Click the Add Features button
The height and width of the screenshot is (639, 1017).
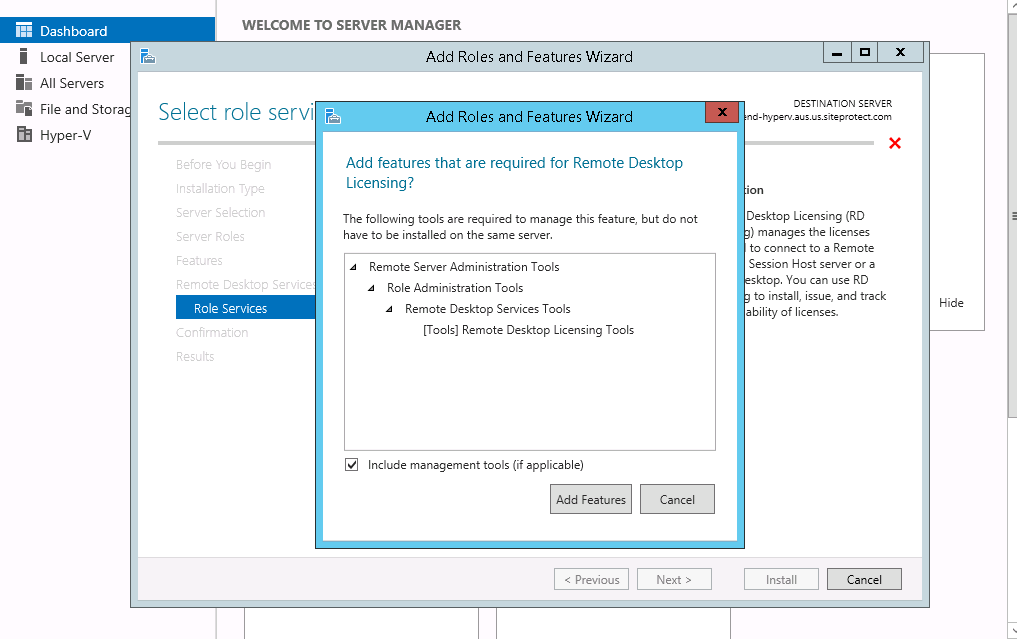(591, 500)
